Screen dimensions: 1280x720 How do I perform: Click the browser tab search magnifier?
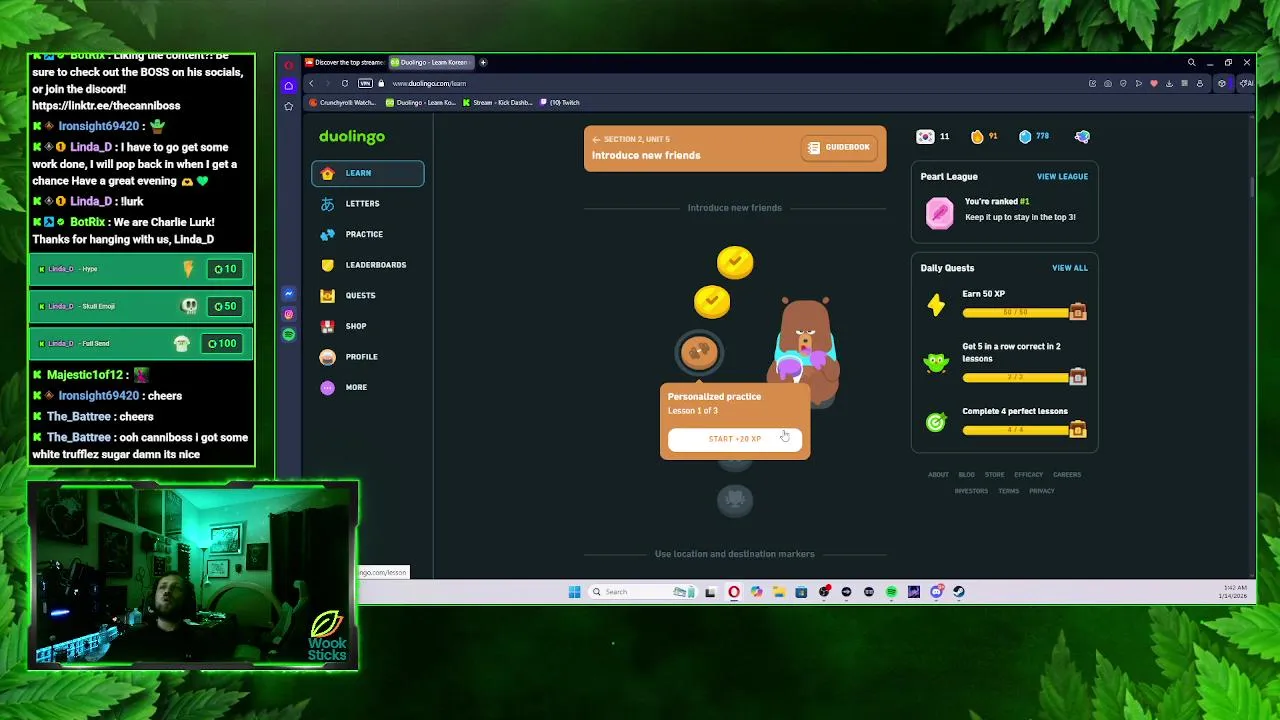pos(1191,62)
